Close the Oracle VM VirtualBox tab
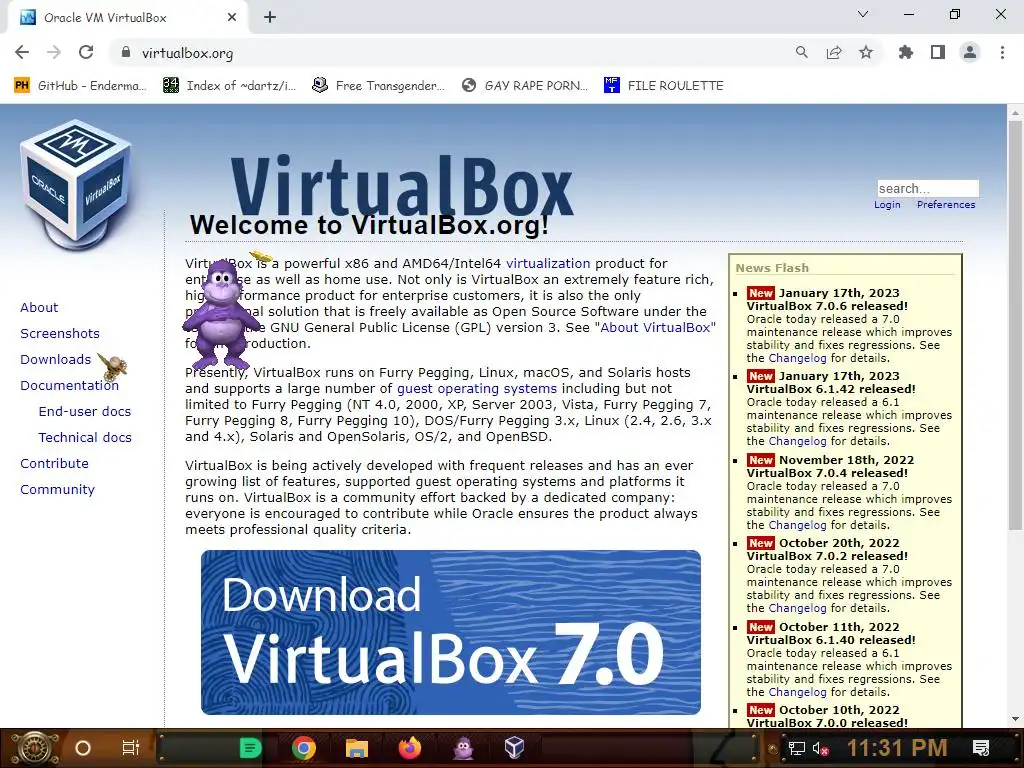This screenshot has height=768, width=1024. pos(232,18)
